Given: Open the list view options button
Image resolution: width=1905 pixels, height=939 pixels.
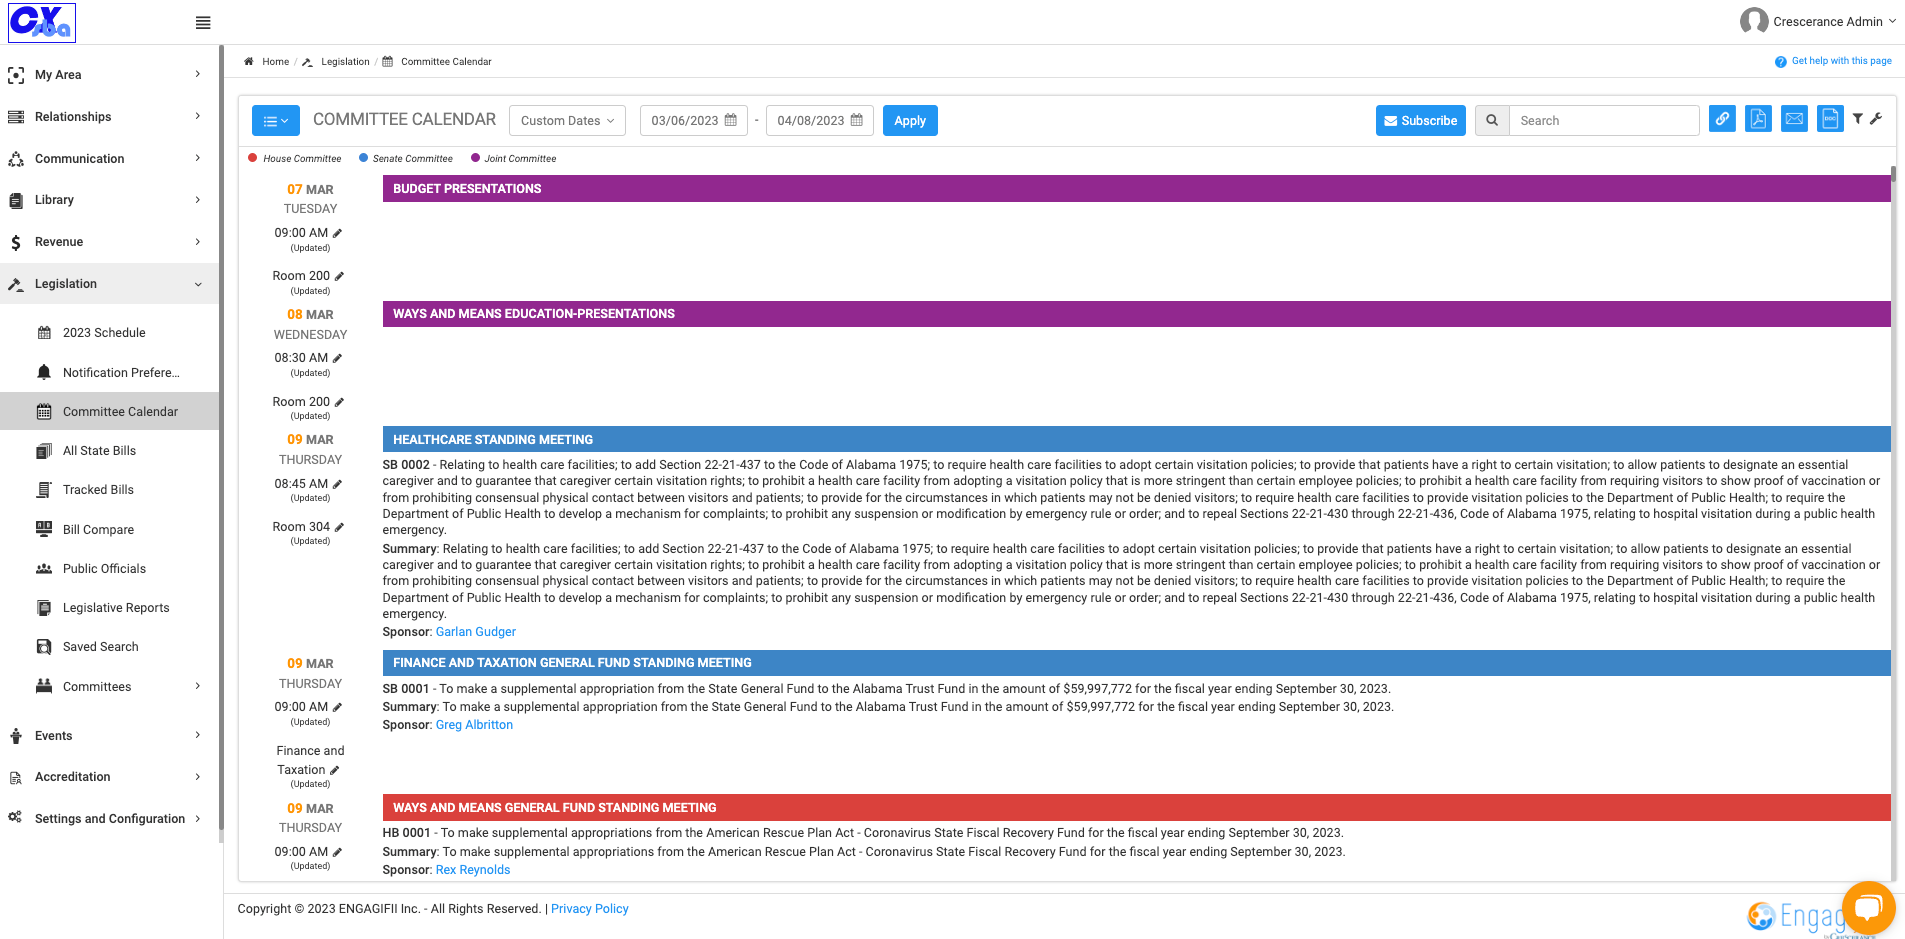Looking at the screenshot, I should [x=276, y=121].
